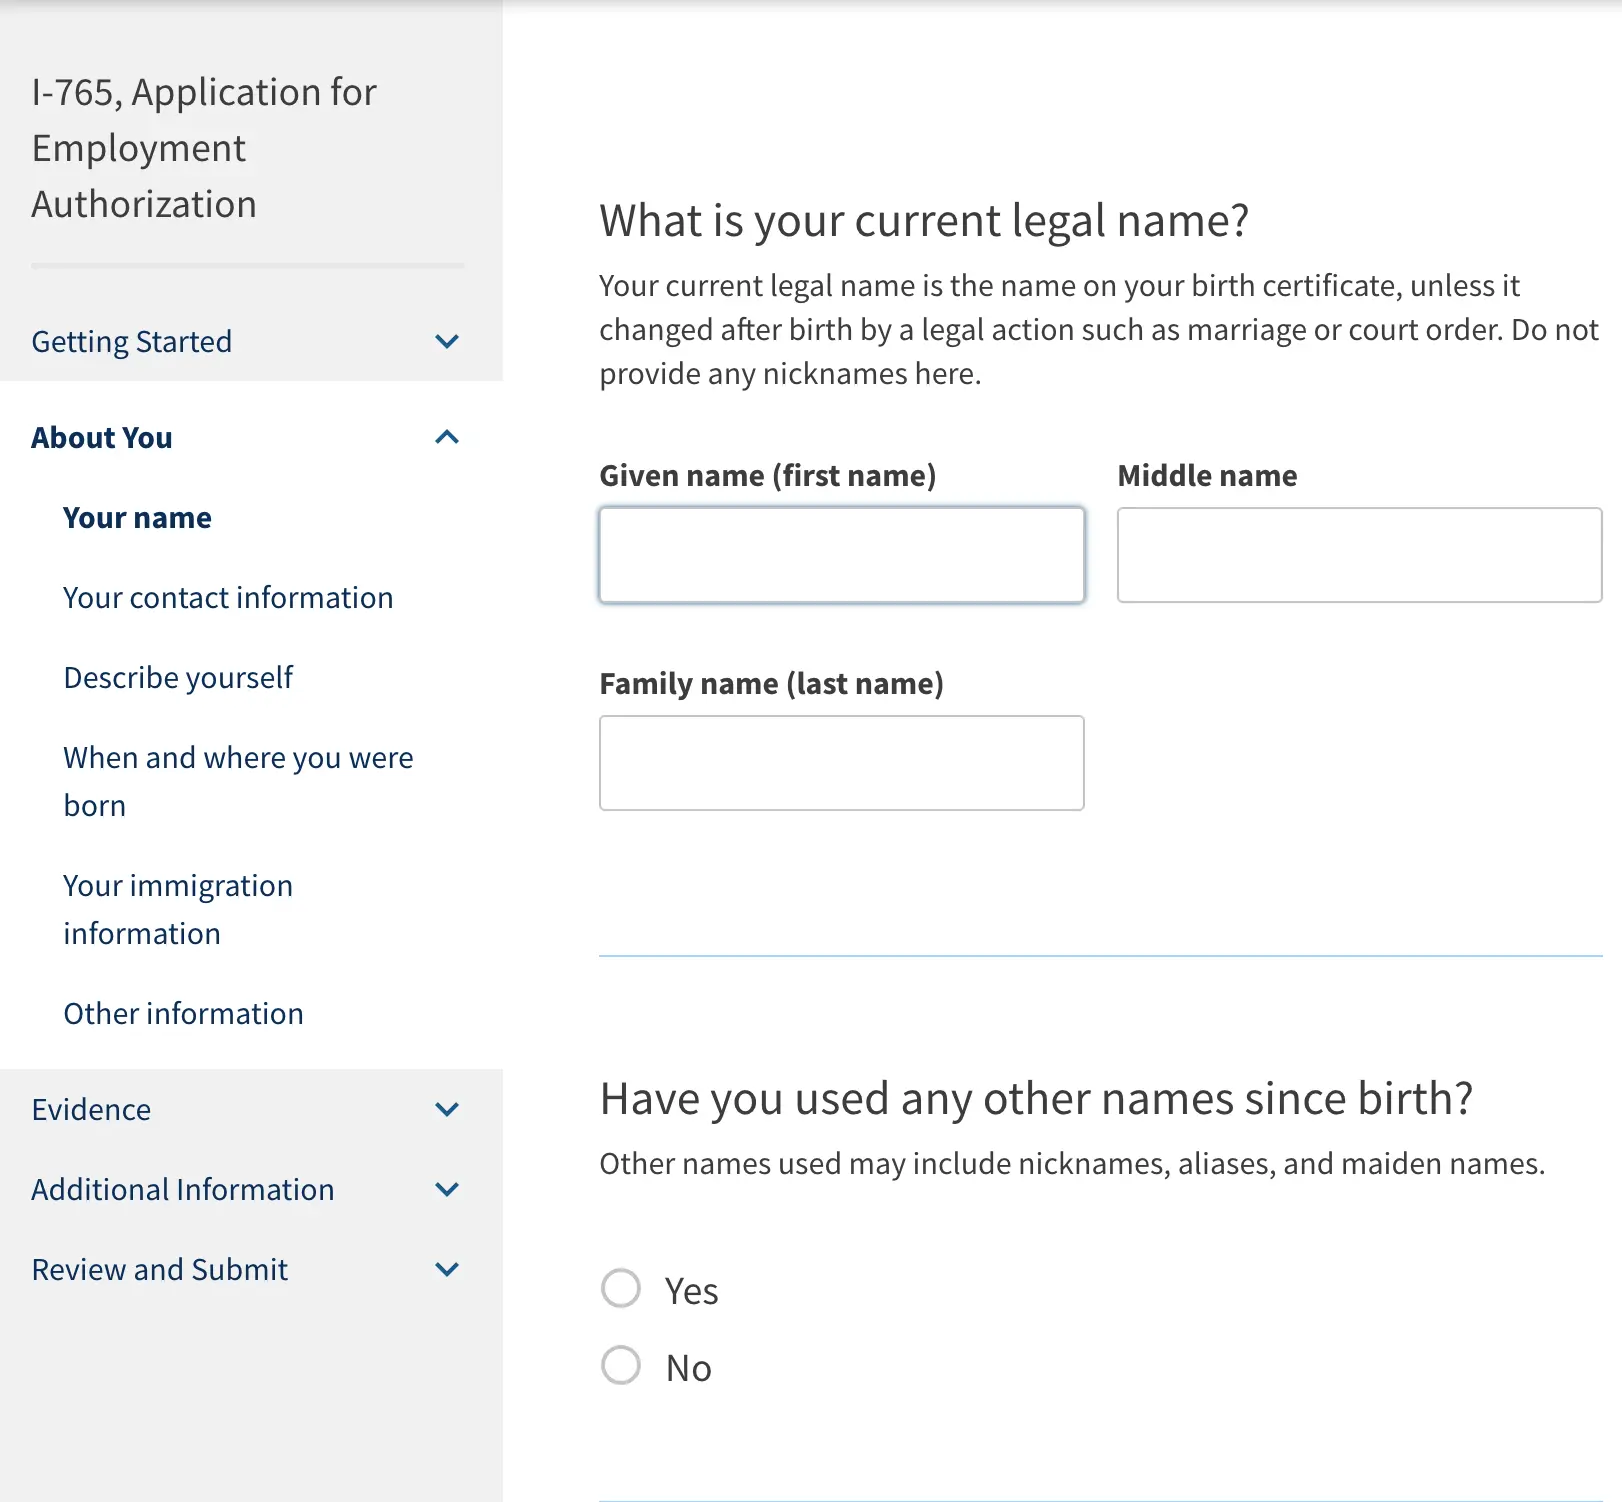Open the Describe yourself section
The height and width of the screenshot is (1502, 1622).
tap(178, 678)
